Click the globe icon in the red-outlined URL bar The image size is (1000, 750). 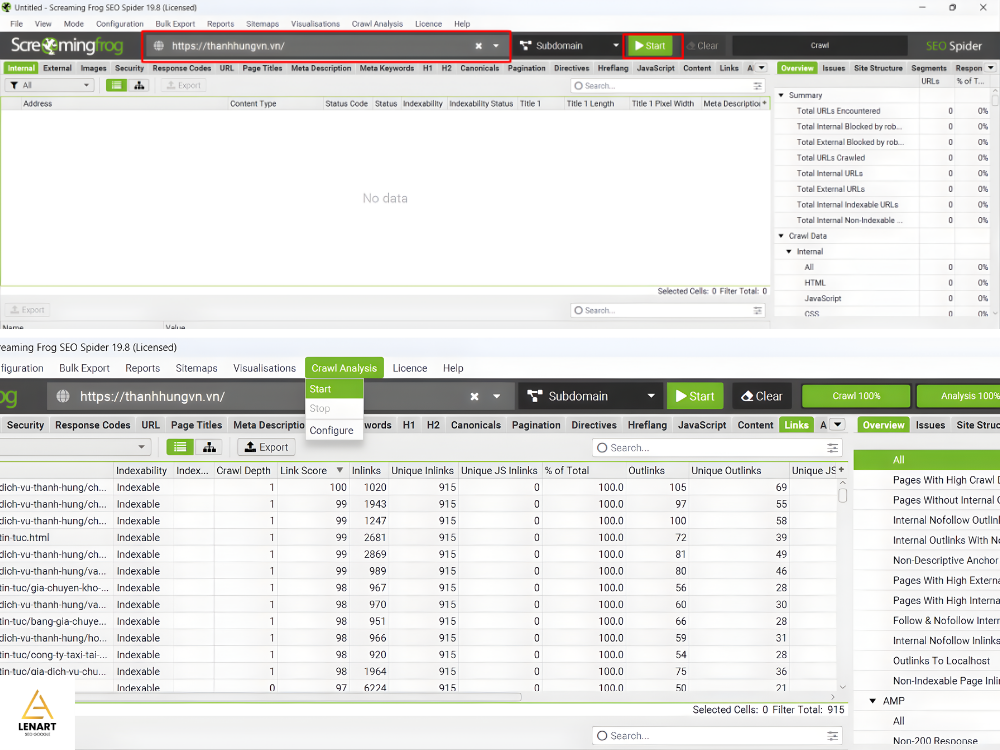(x=158, y=45)
